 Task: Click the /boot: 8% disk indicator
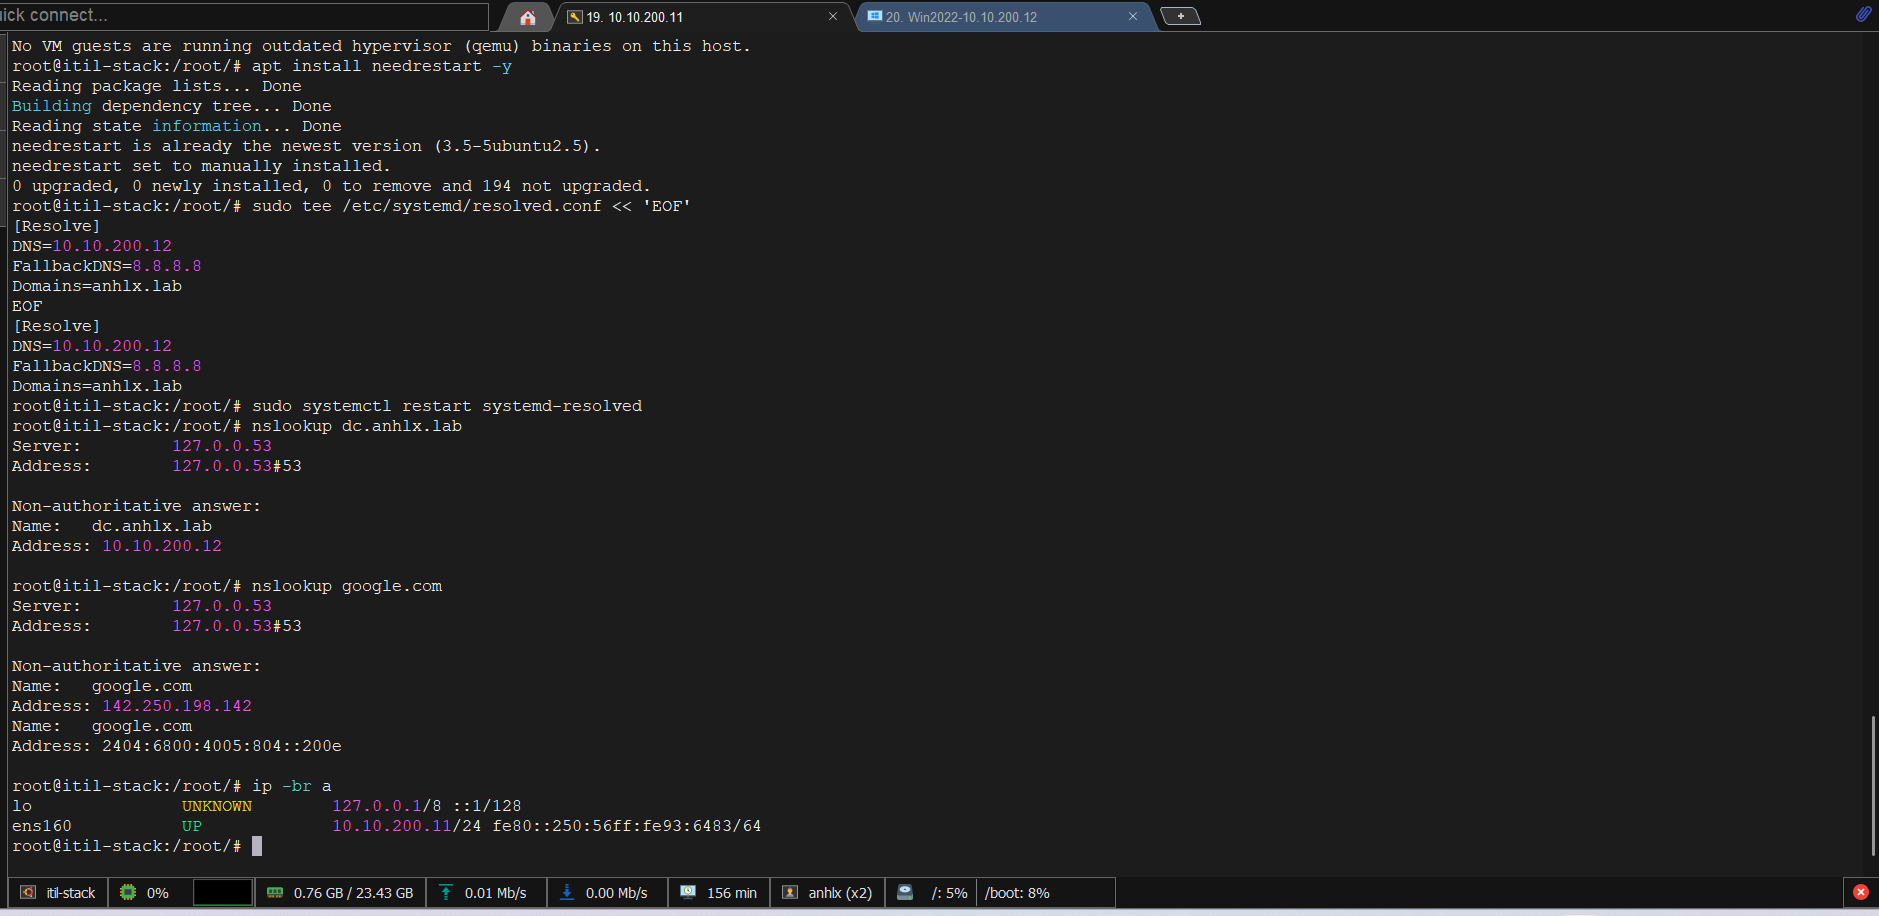1017,892
